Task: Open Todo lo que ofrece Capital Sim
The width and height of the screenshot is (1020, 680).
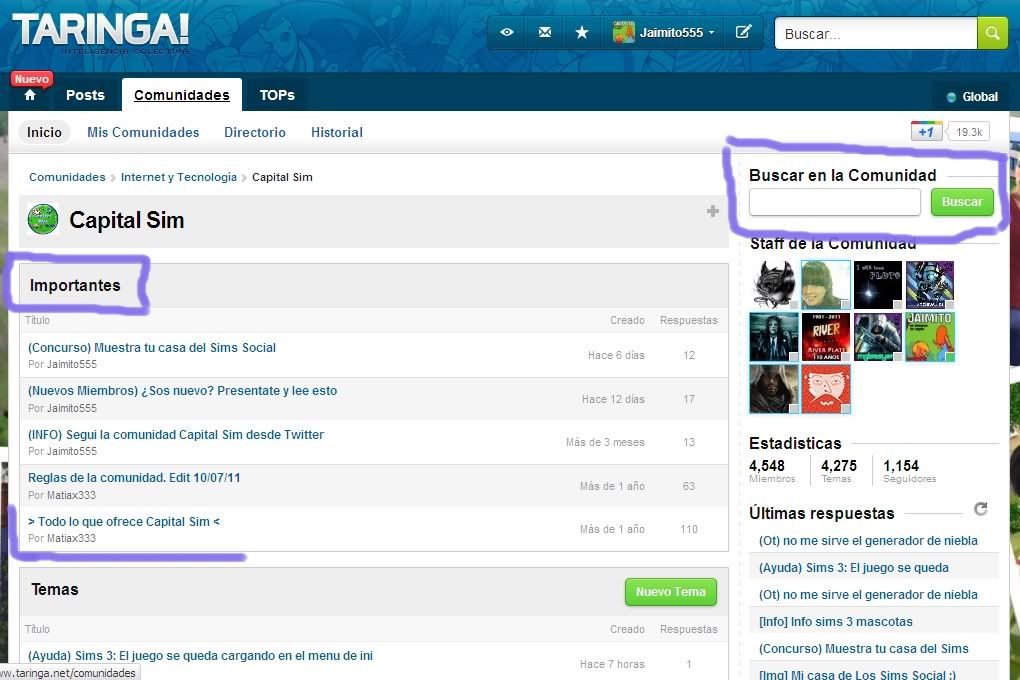Action: tap(124, 521)
